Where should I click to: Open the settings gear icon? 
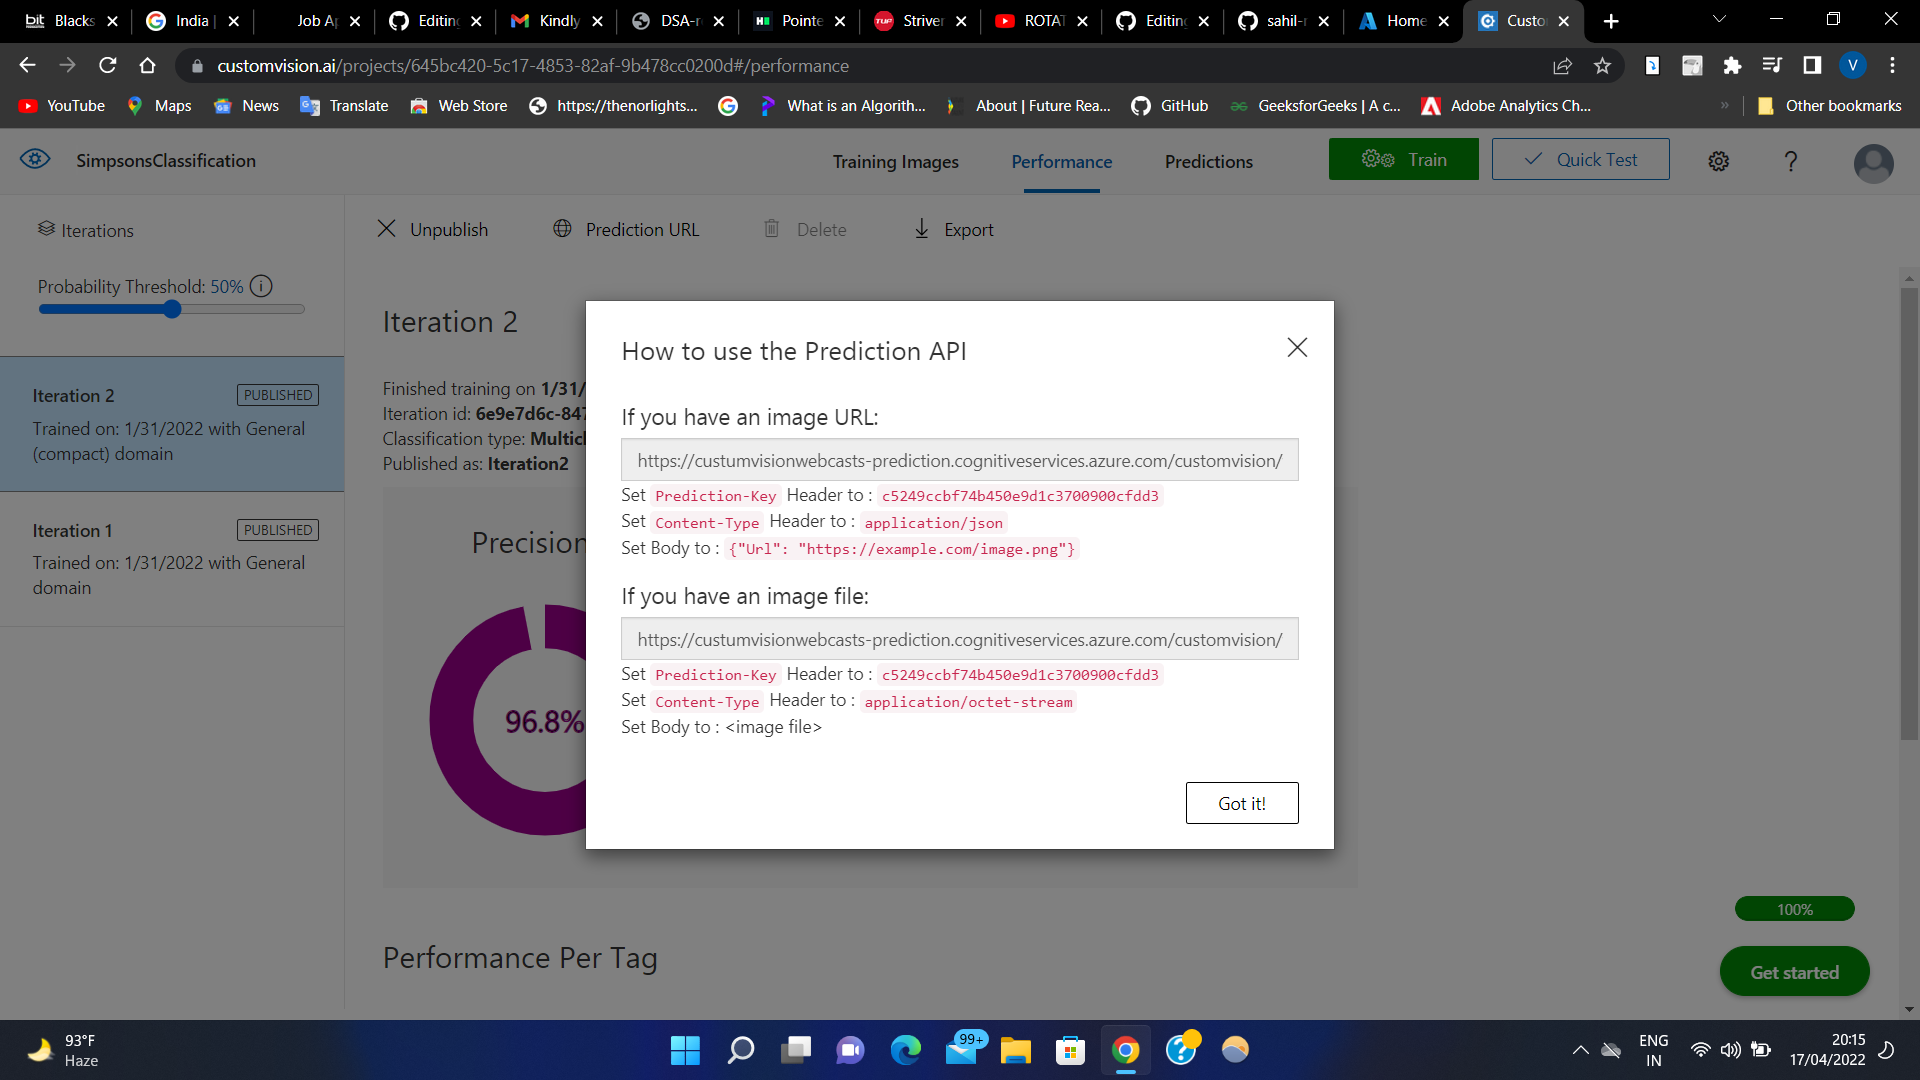tap(1718, 161)
